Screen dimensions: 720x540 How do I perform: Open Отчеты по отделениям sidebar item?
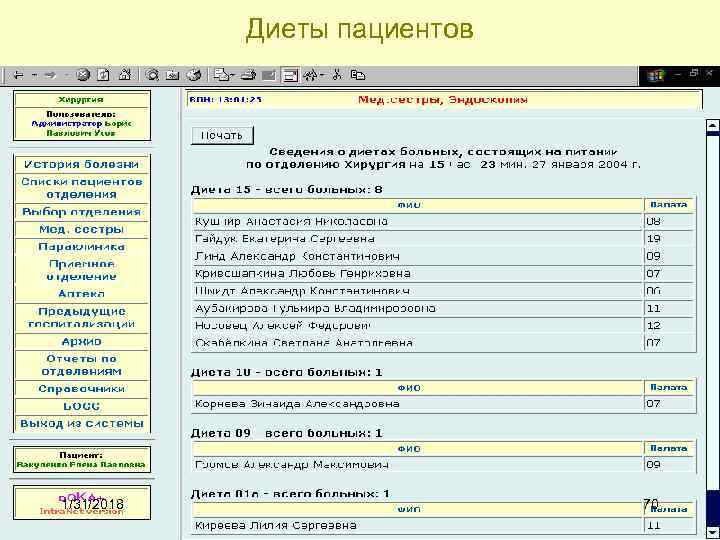coord(81,365)
